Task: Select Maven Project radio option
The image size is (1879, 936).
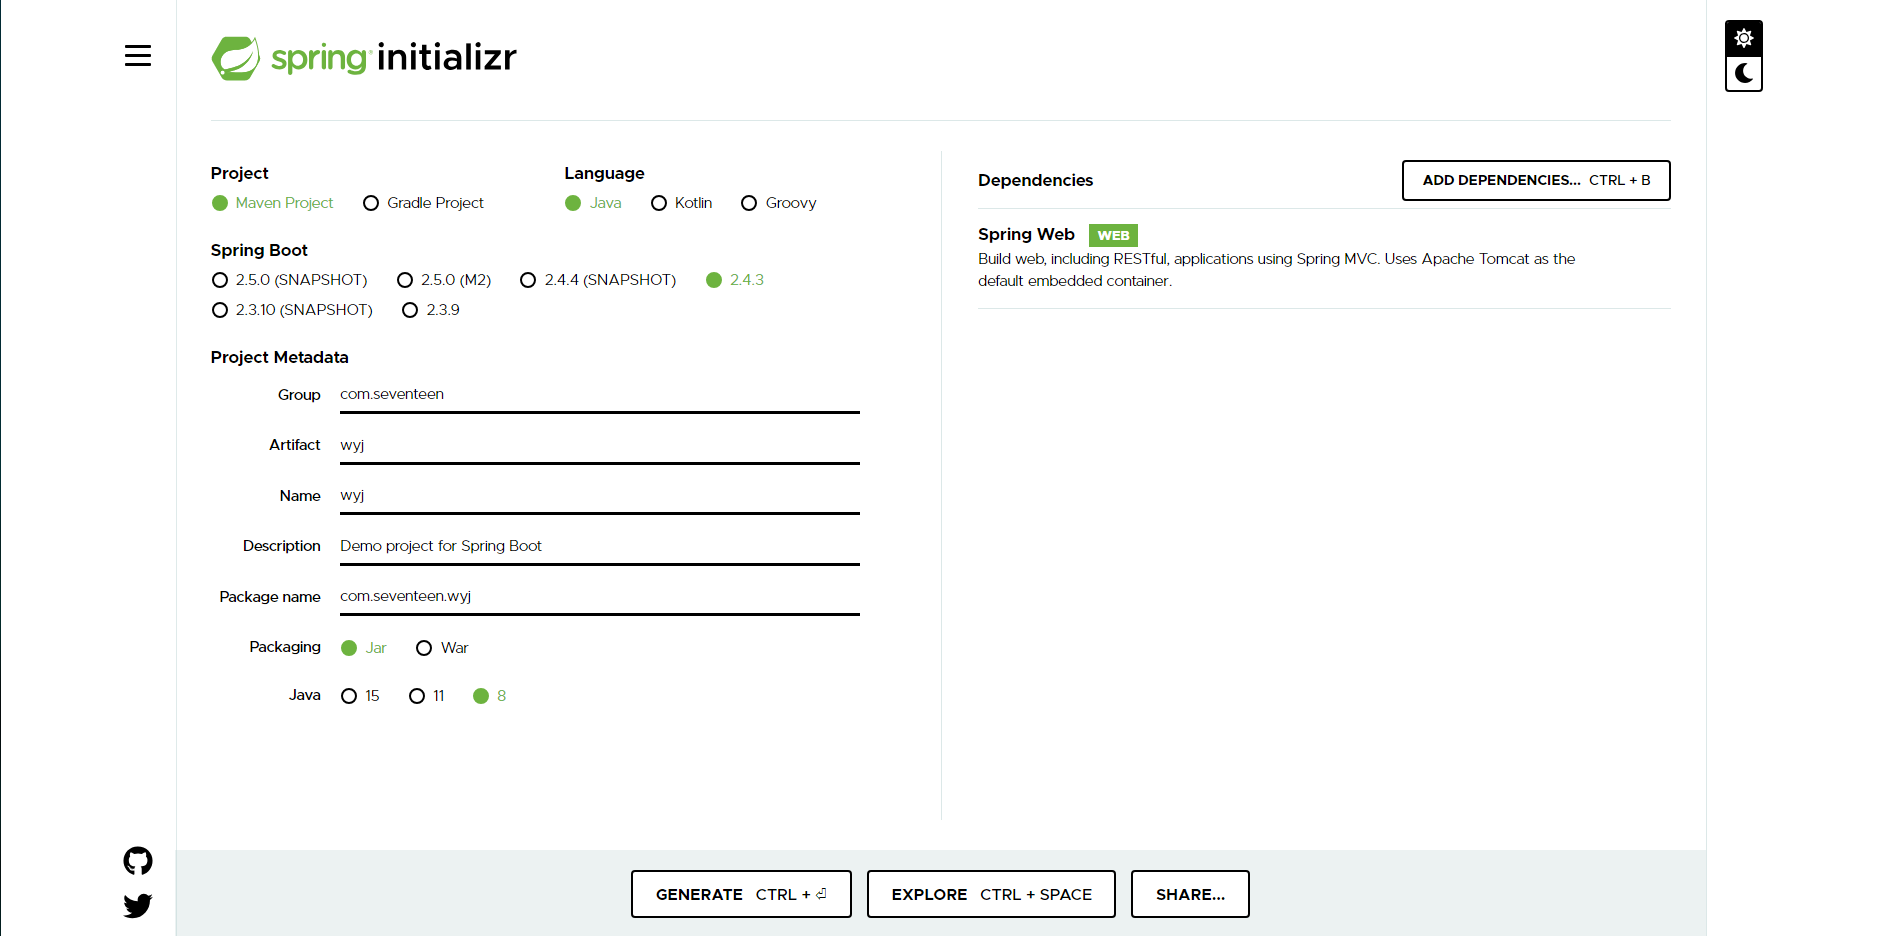Action: (x=273, y=203)
